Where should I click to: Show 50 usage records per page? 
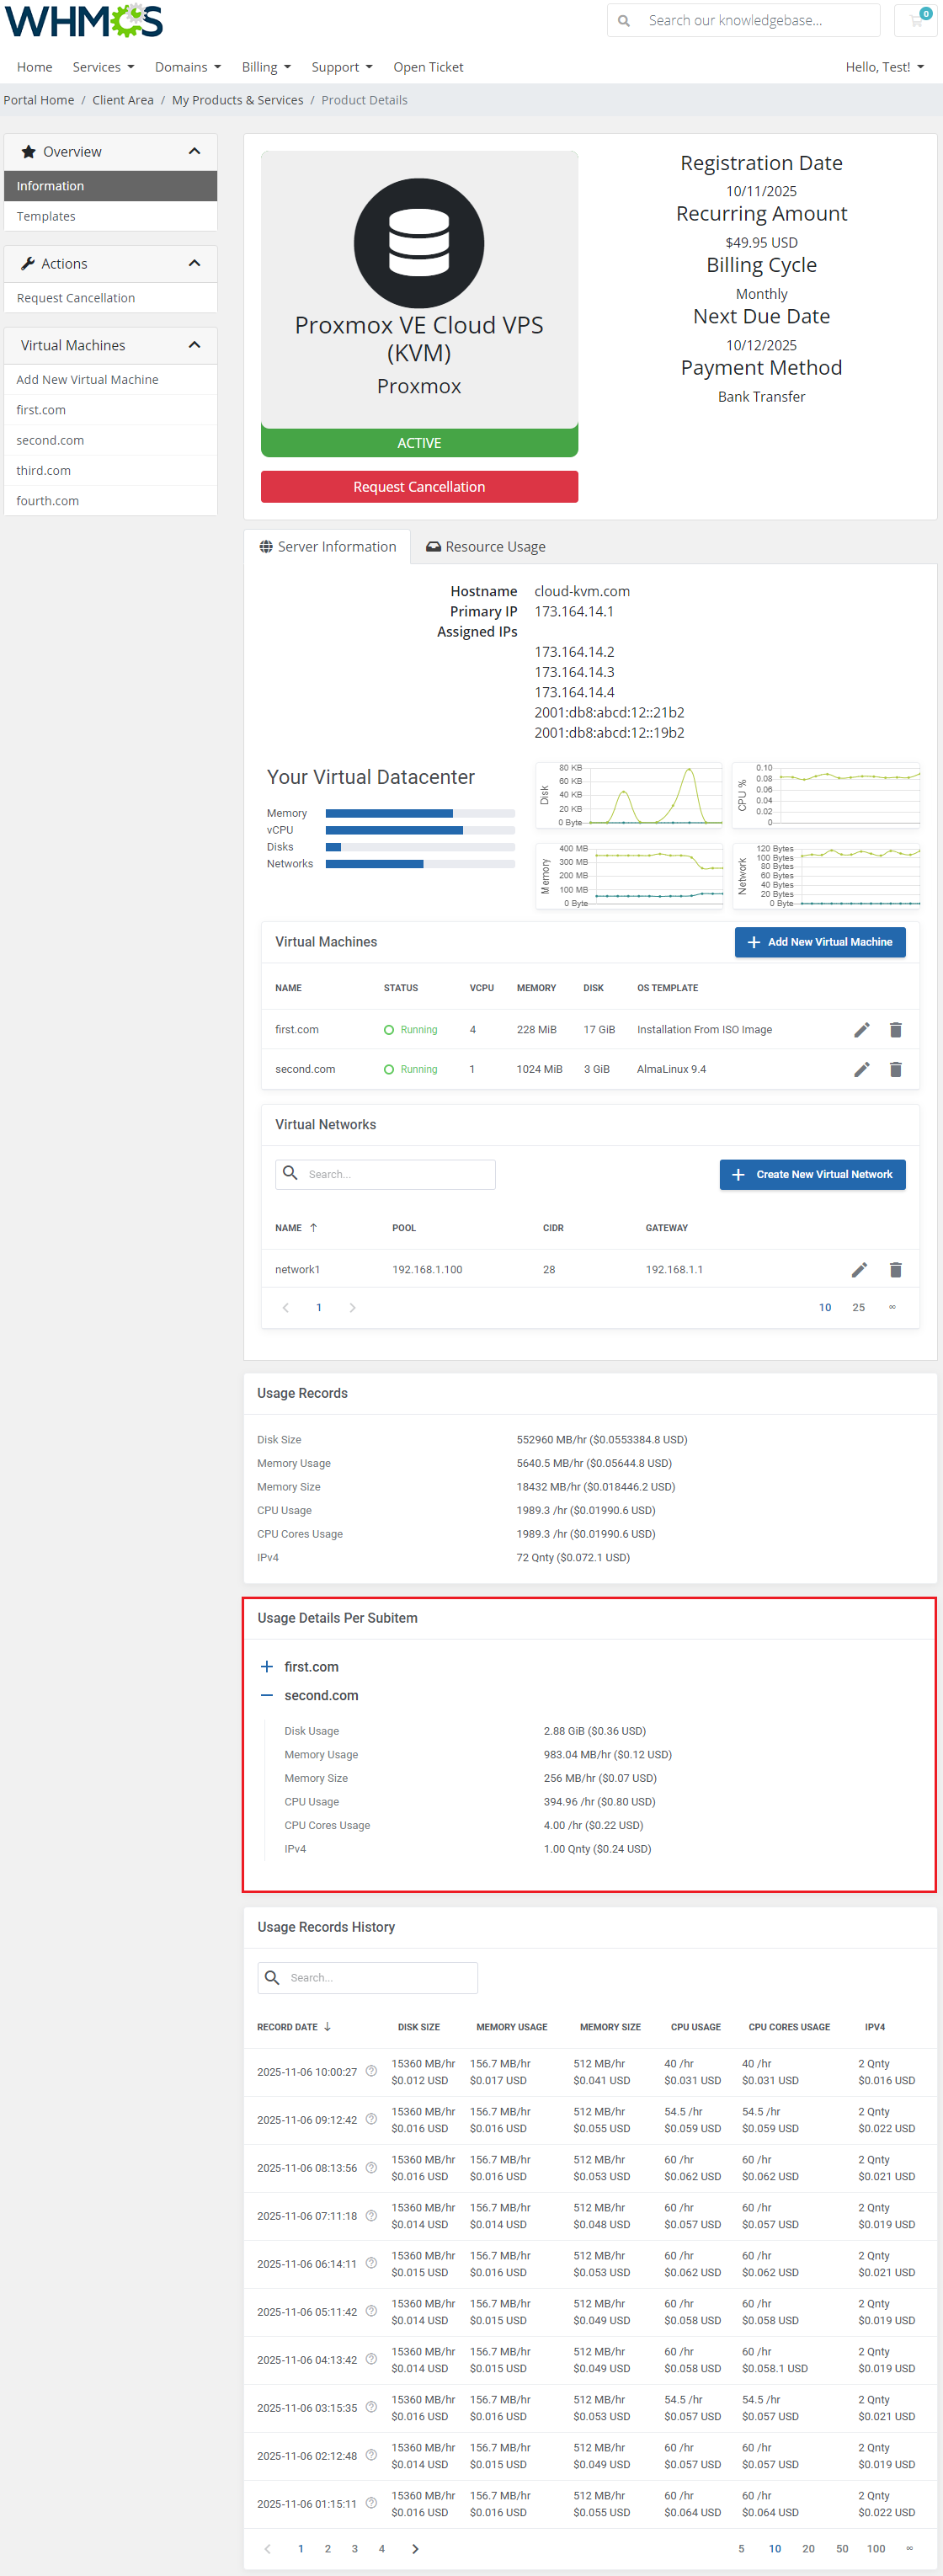point(842,2549)
